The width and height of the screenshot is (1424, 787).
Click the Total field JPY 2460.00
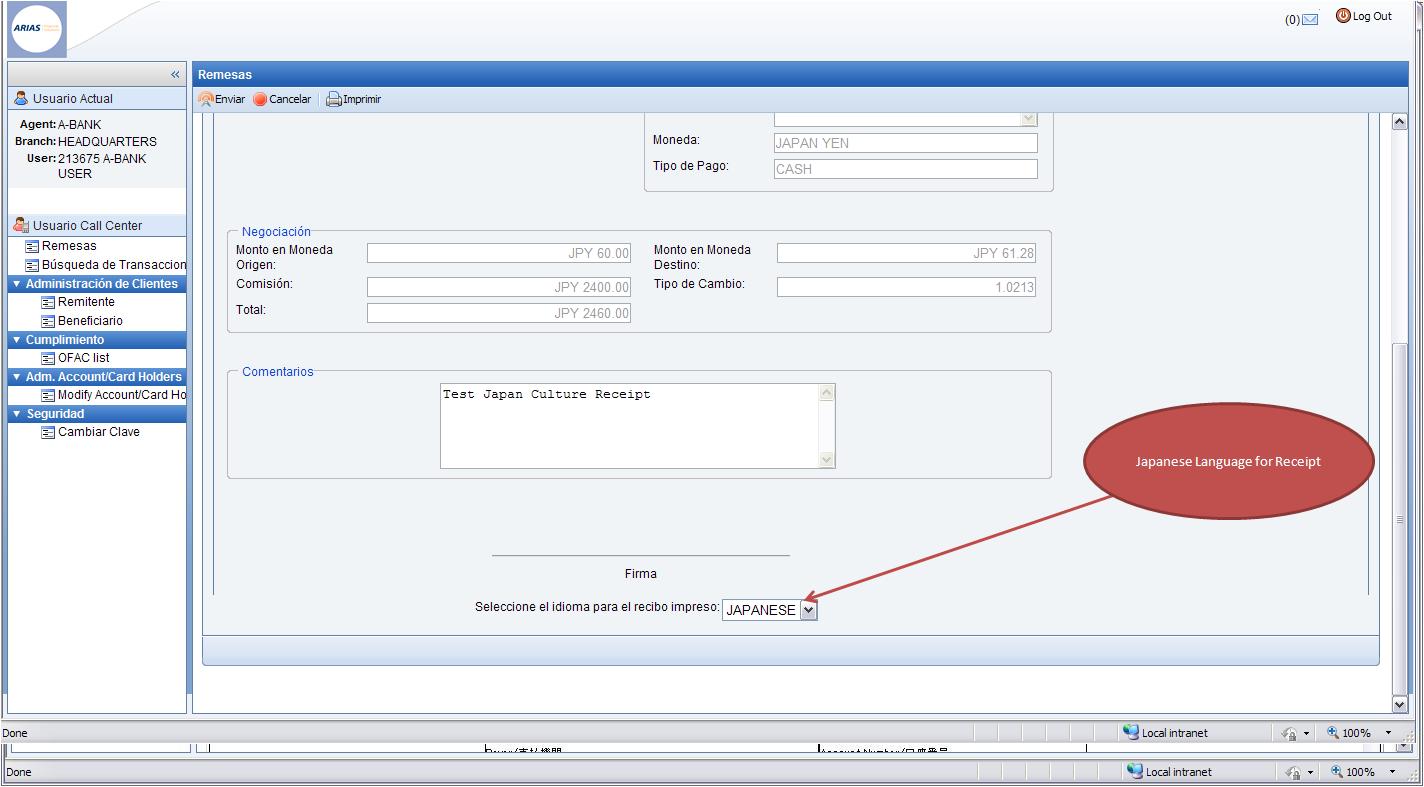pyautogui.click(x=498, y=313)
